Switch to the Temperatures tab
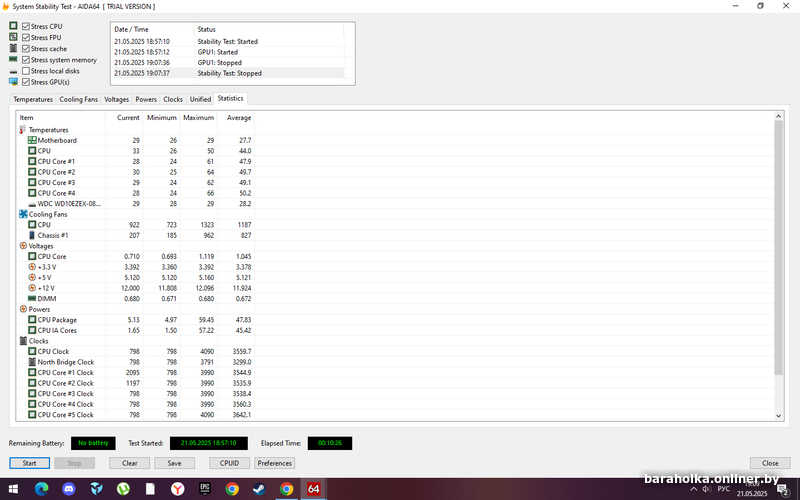 (x=33, y=99)
